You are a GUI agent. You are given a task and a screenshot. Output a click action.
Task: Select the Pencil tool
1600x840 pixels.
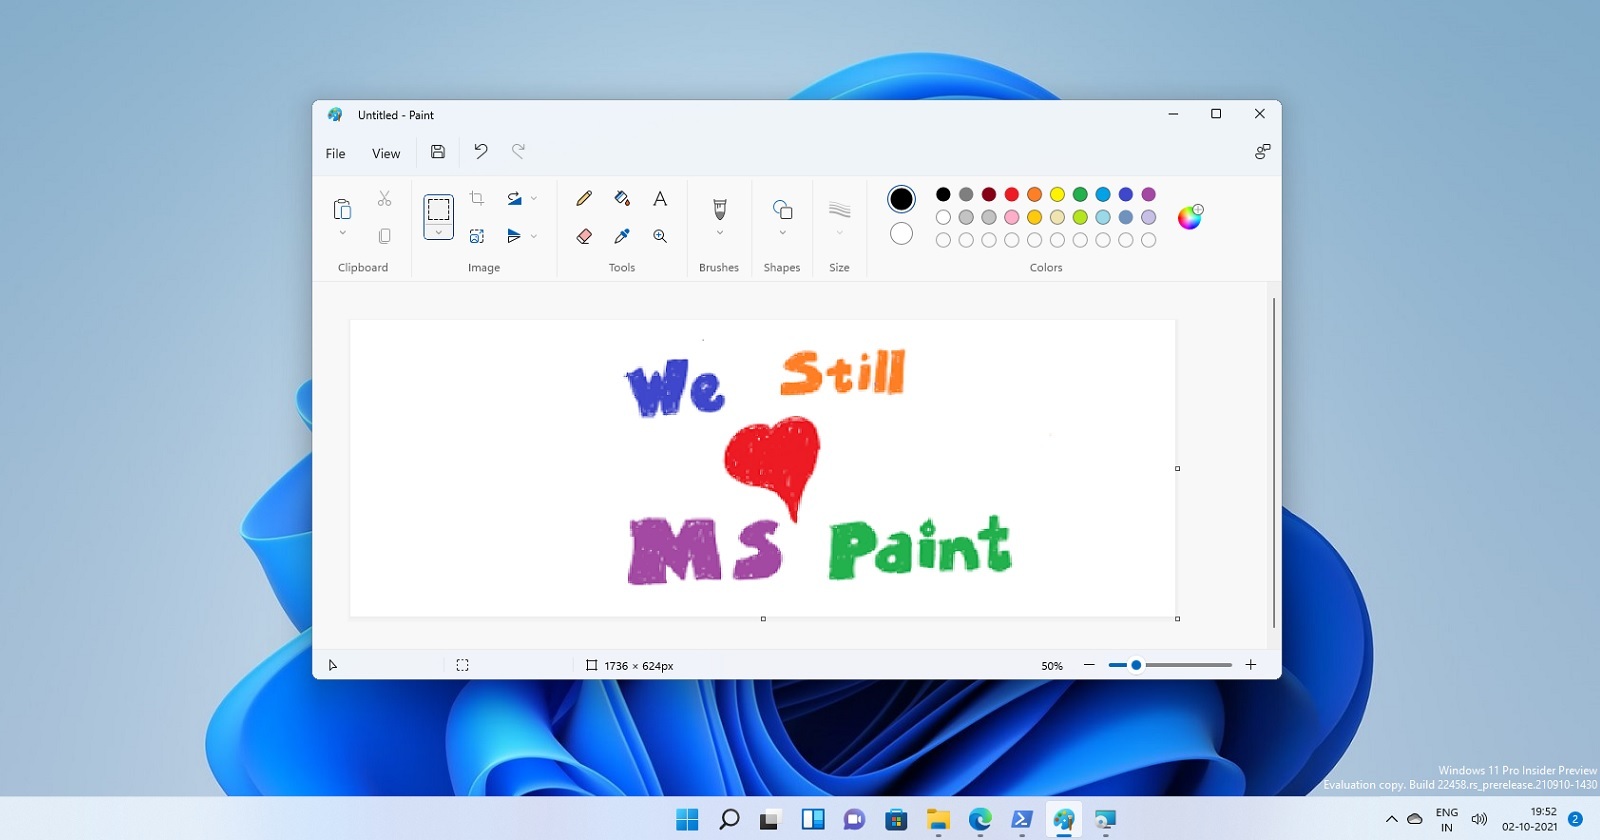[584, 199]
